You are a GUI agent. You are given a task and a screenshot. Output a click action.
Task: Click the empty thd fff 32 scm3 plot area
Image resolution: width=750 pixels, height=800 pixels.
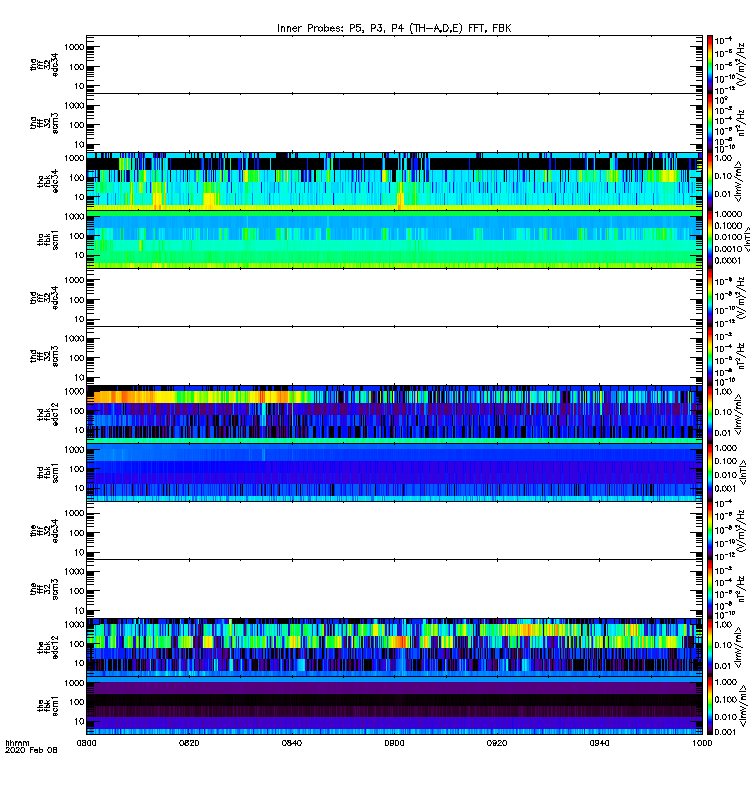pos(394,356)
